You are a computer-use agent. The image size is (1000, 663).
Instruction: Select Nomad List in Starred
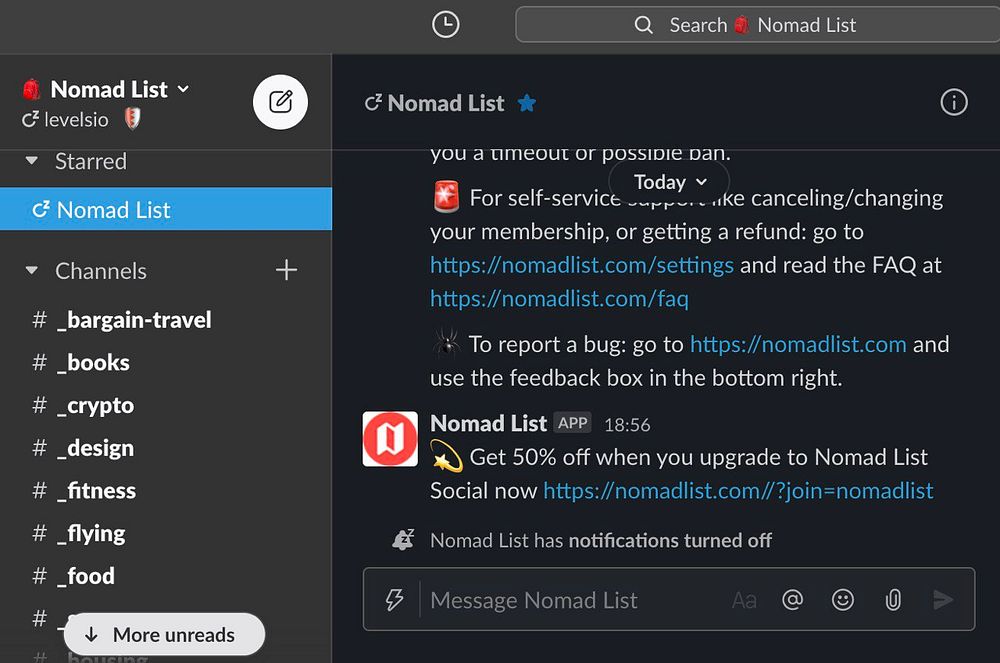166,209
